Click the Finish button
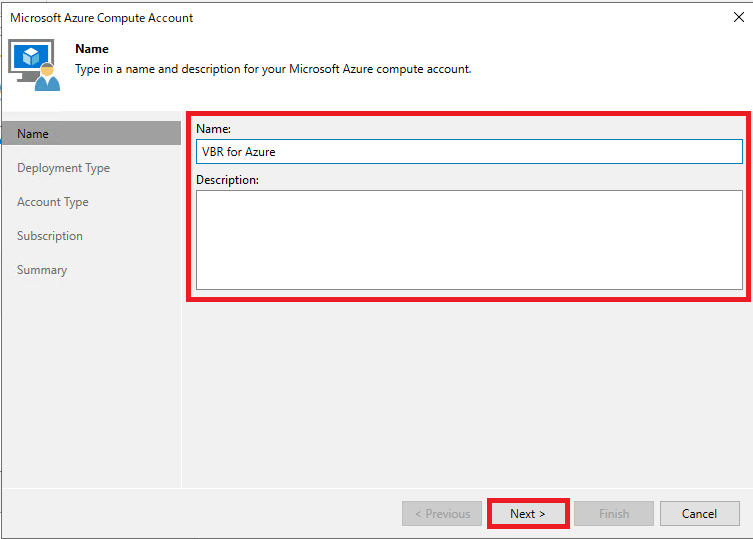 click(614, 514)
